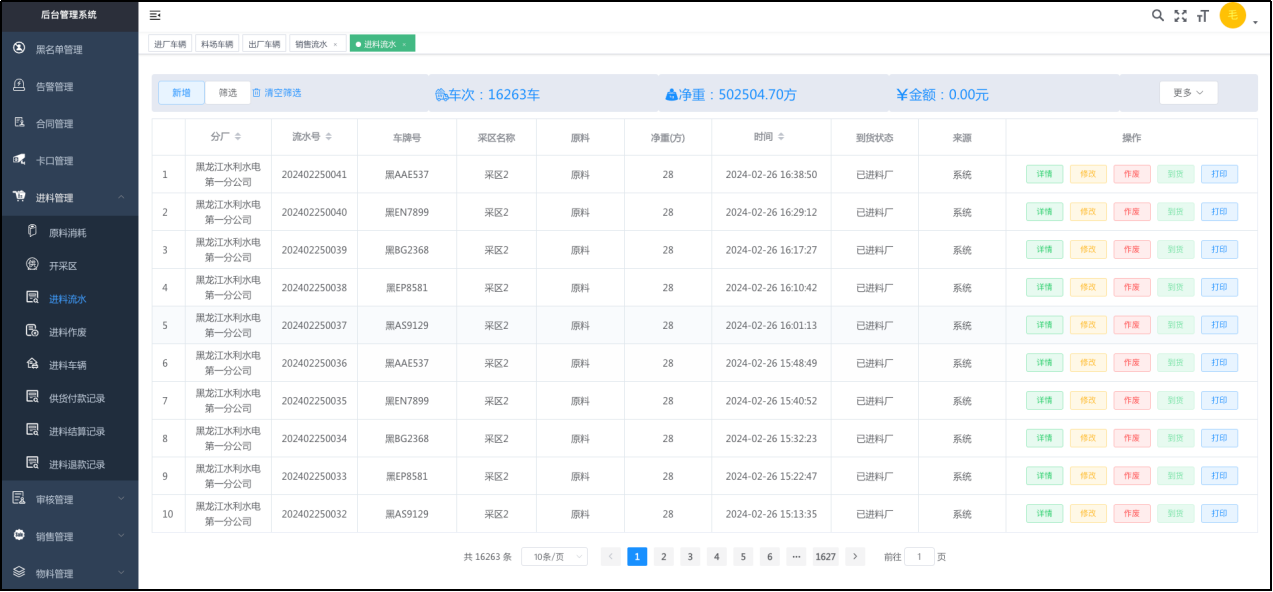Click 详情 for 202402250032
The height and width of the screenshot is (592, 1273).
pyautogui.click(x=1044, y=513)
